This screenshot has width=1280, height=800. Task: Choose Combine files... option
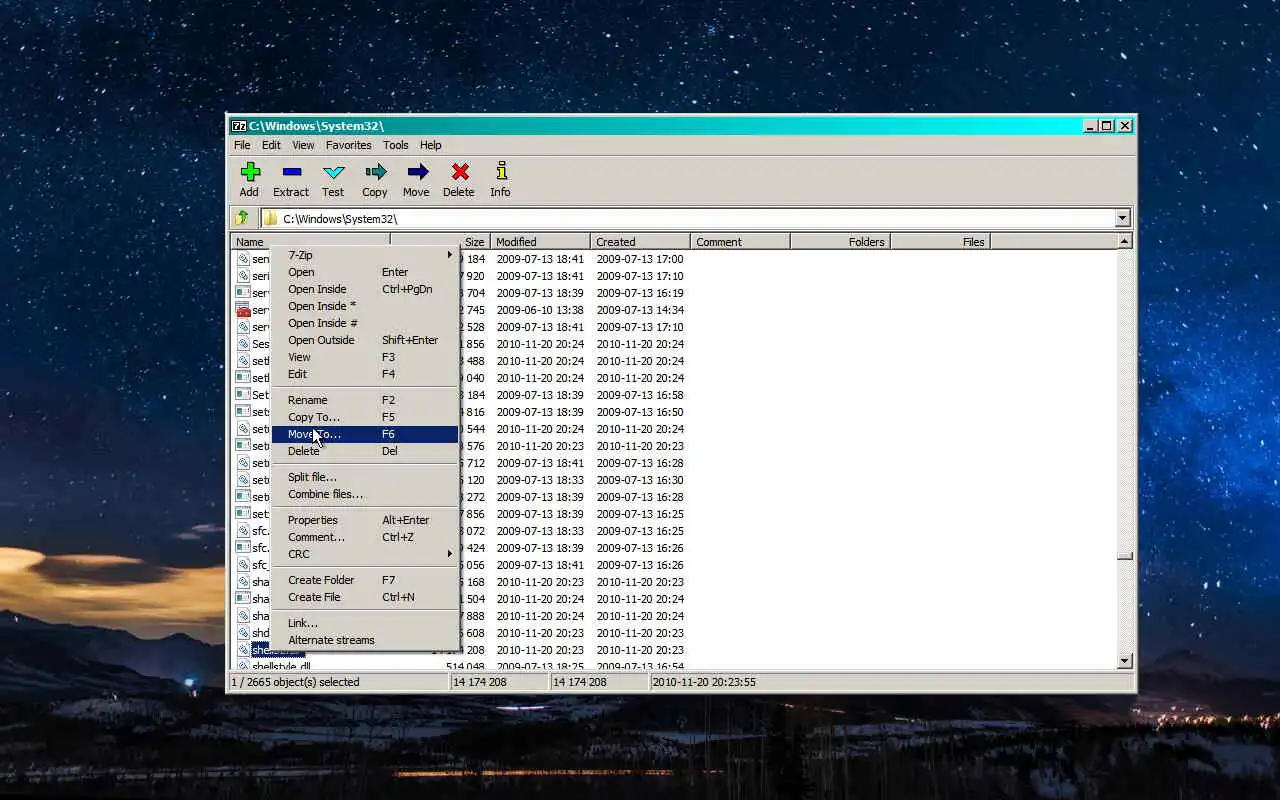coord(365,494)
